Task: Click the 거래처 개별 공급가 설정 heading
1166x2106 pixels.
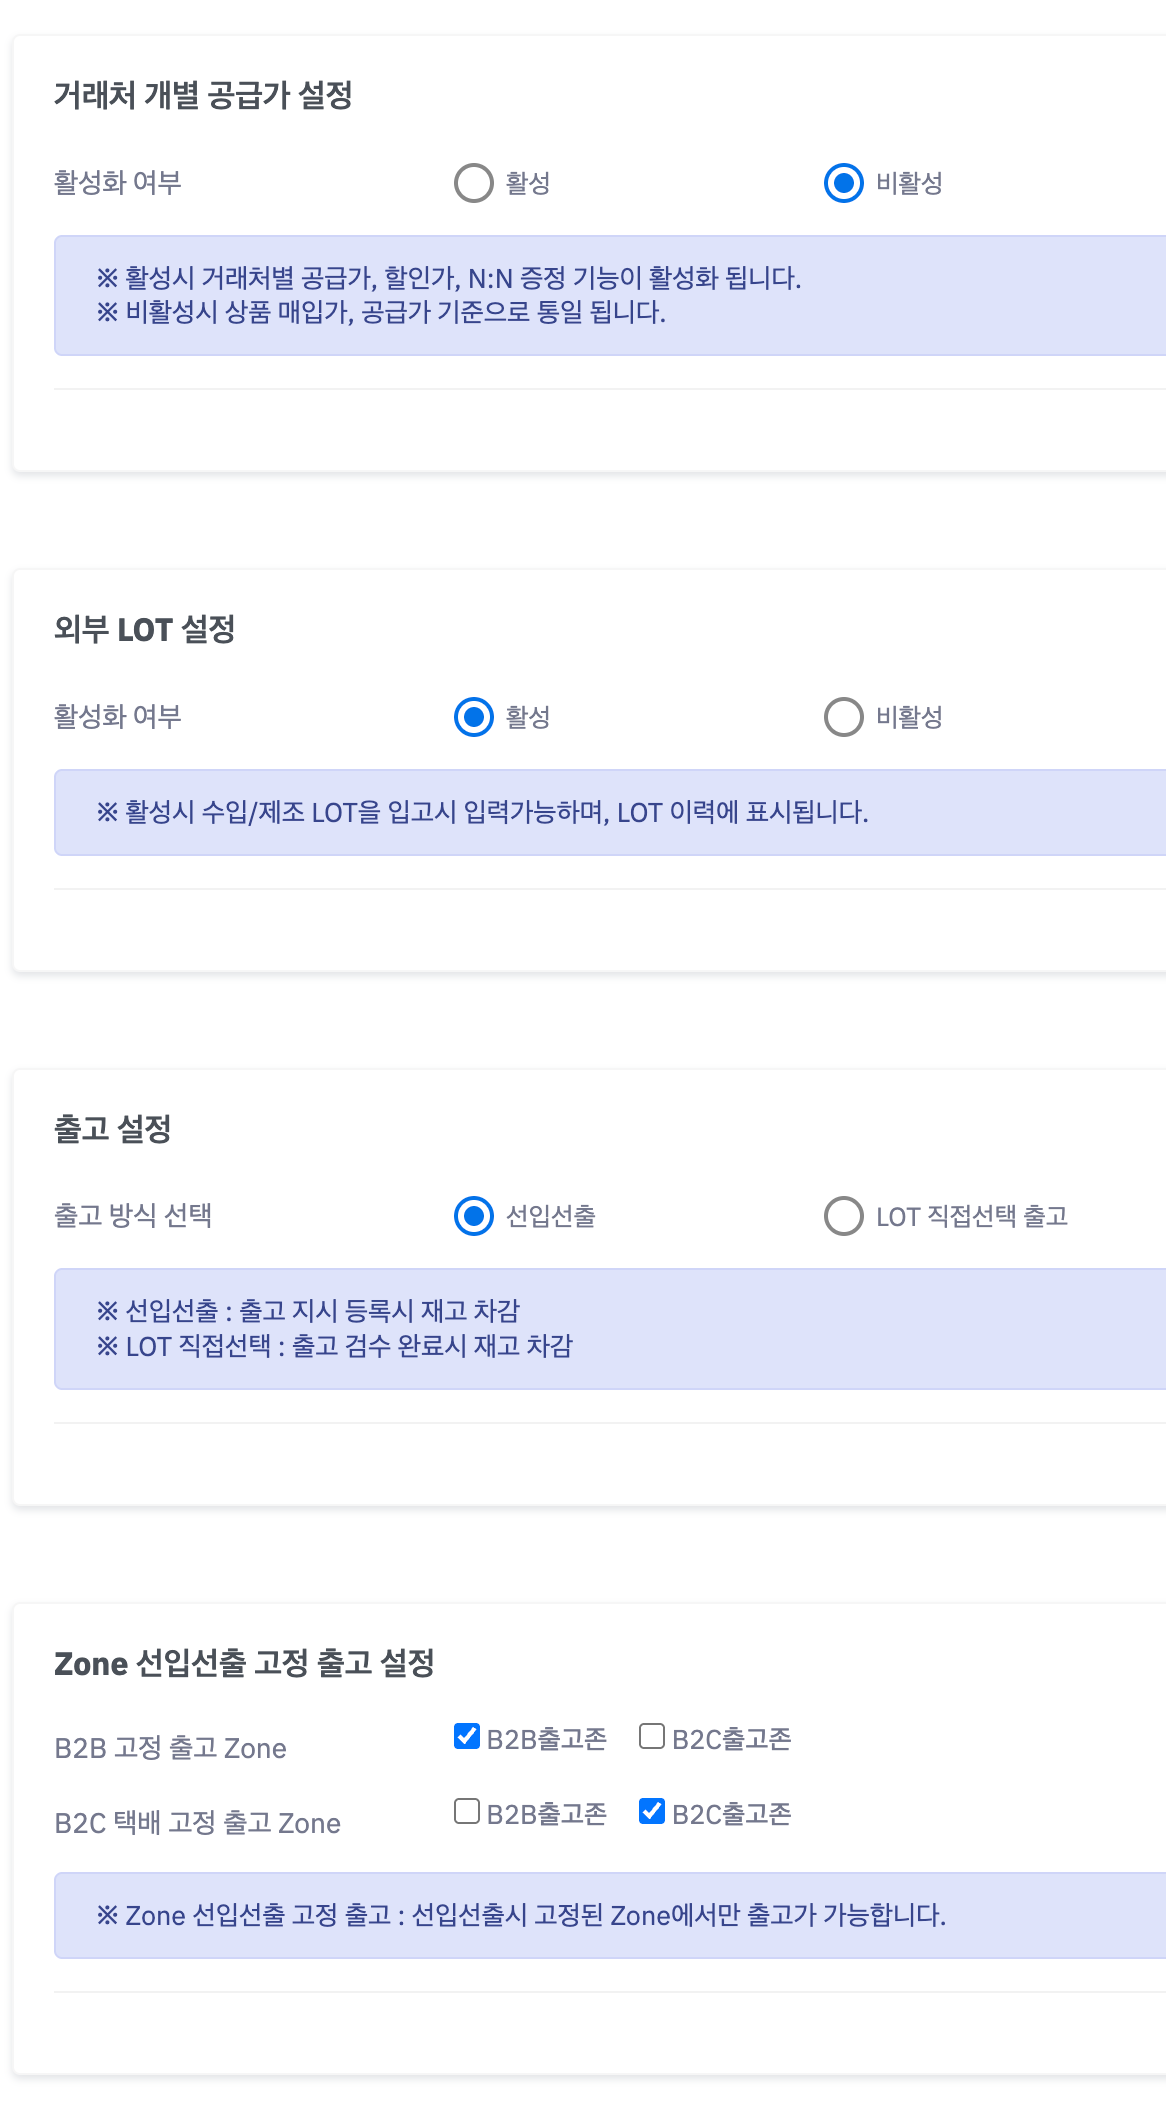Action: (x=203, y=96)
